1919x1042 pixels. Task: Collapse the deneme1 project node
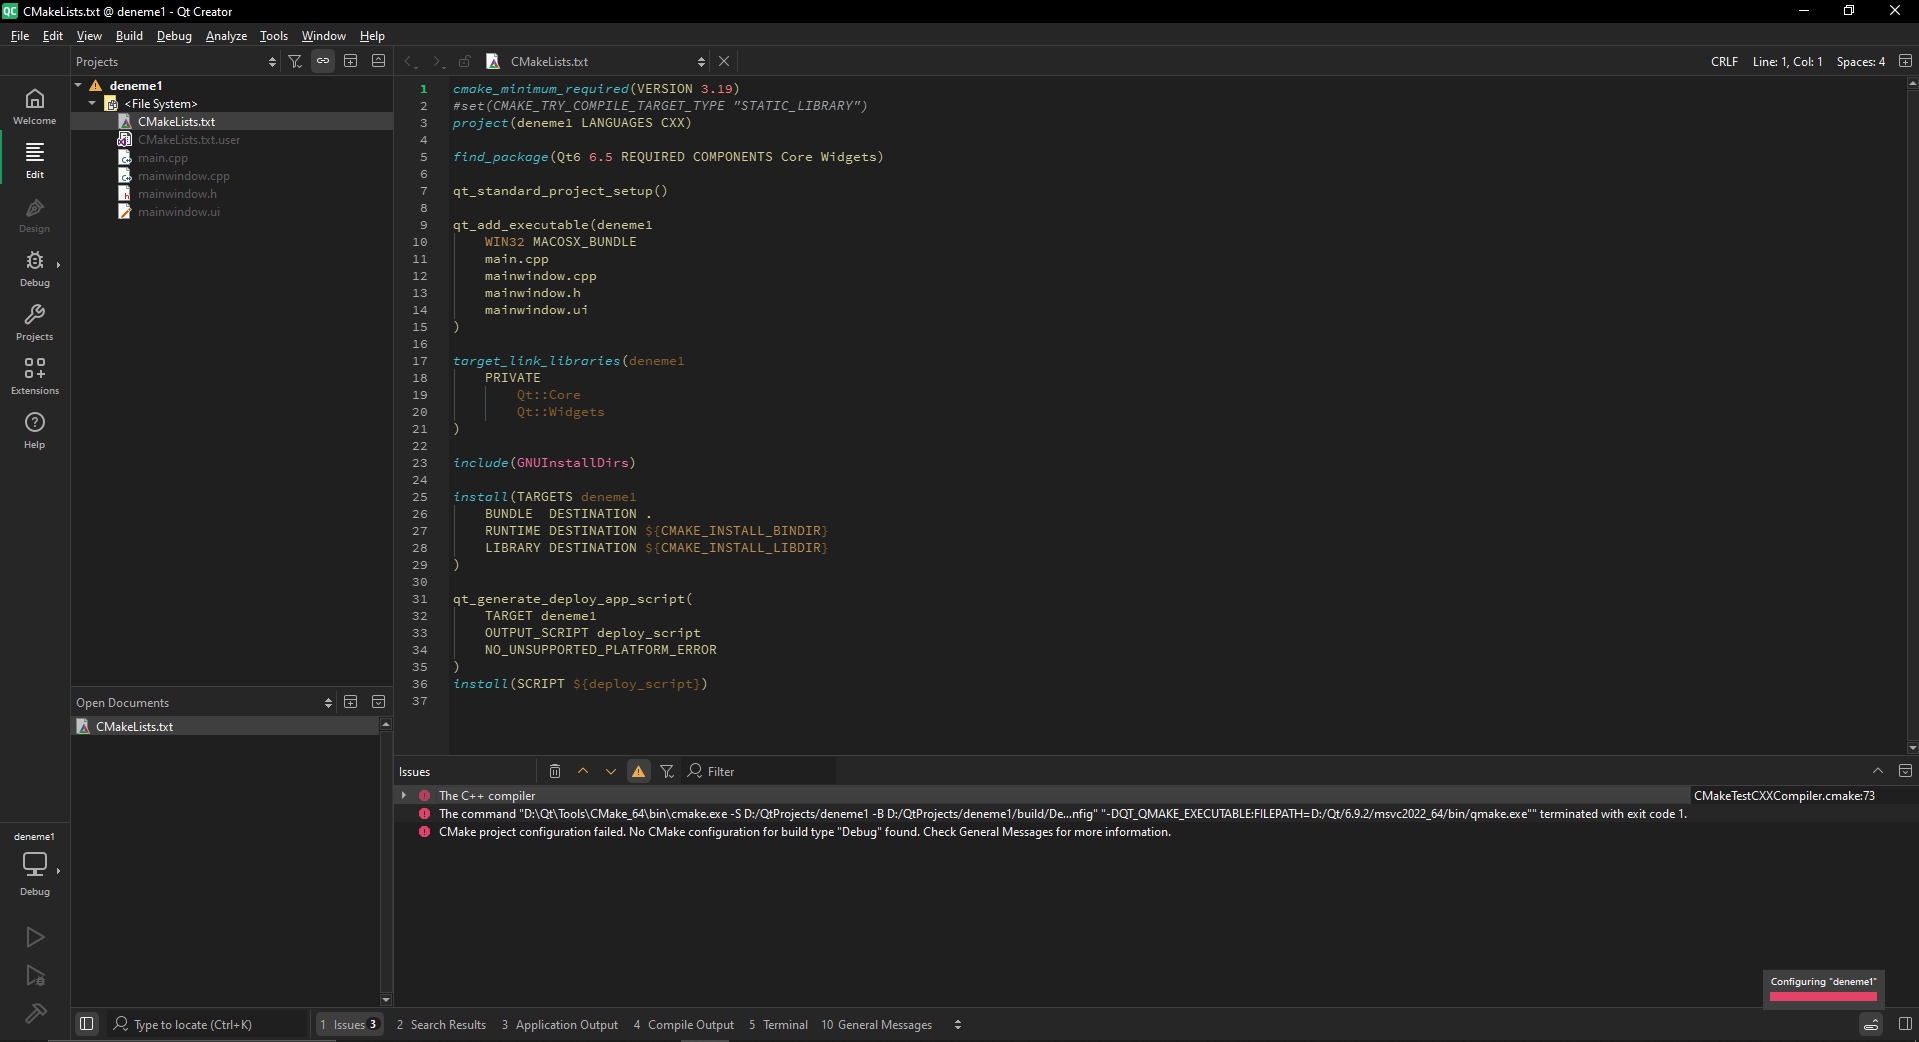pyautogui.click(x=79, y=85)
